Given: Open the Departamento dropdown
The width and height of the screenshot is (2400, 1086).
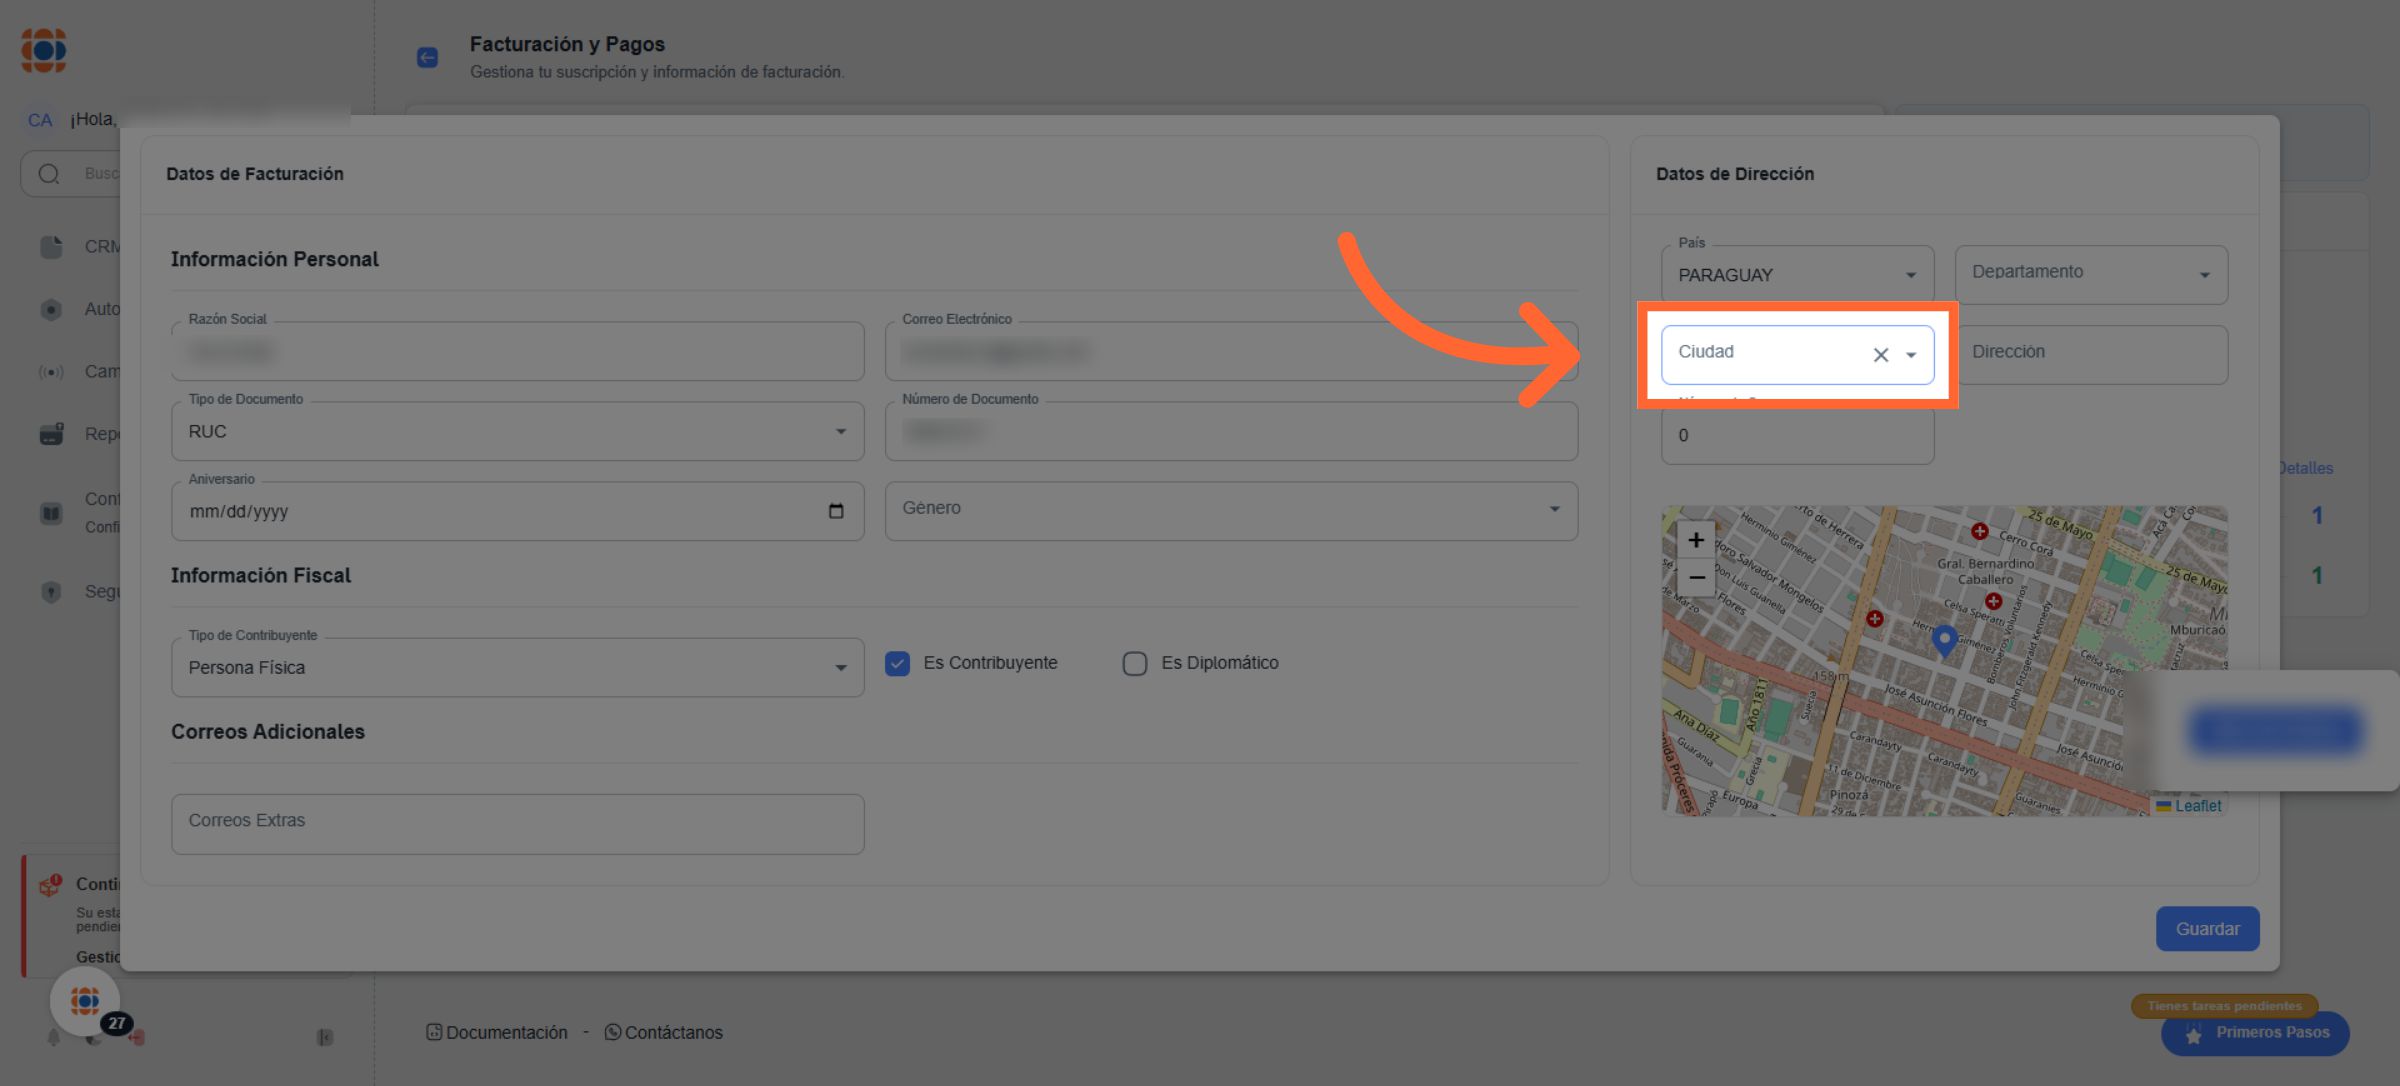Looking at the screenshot, I should (2091, 275).
